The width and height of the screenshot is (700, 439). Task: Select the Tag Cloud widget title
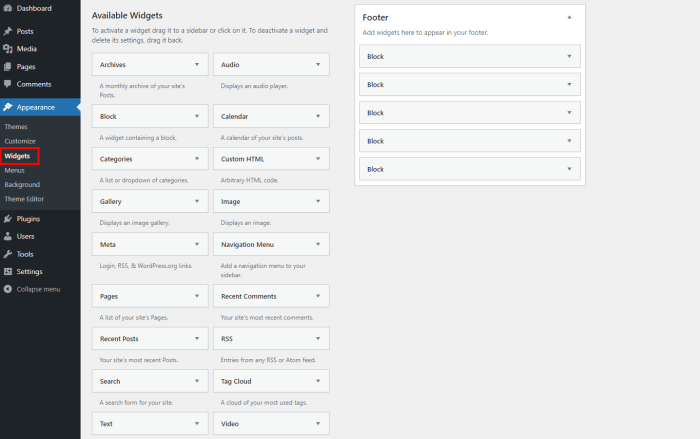(x=236, y=381)
